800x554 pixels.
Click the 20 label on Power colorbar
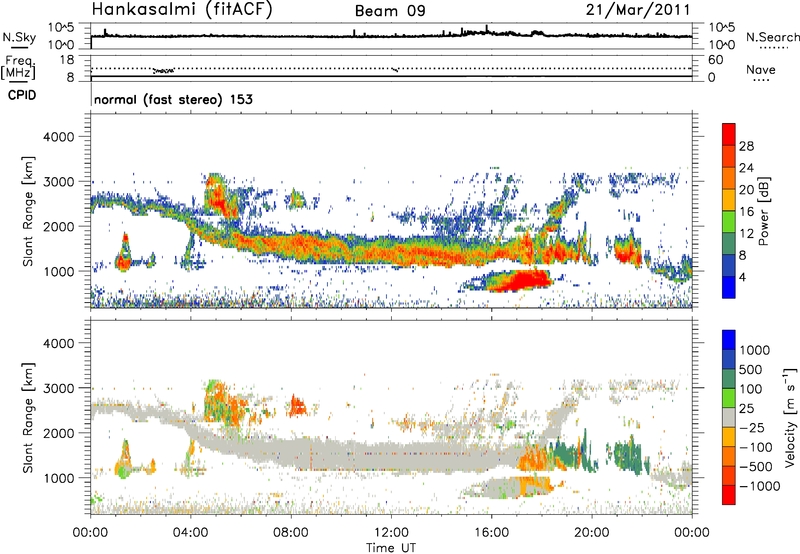[x=746, y=190]
